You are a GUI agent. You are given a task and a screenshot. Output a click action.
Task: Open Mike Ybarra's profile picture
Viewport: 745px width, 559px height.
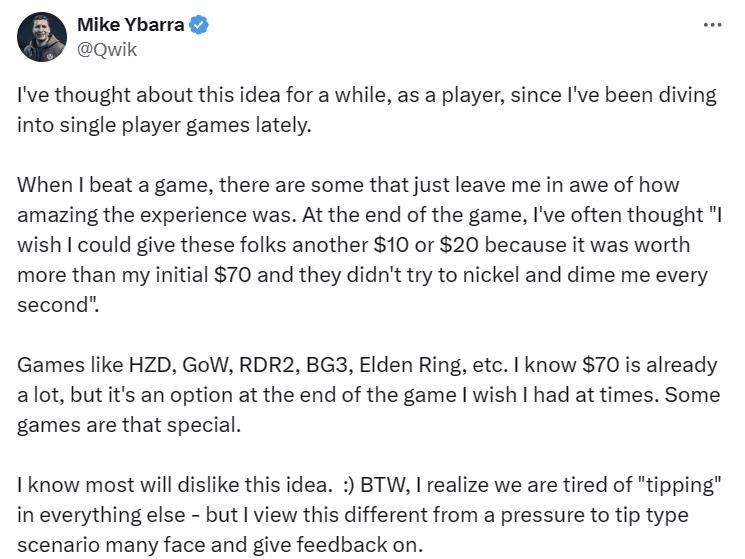[x=42, y=37]
